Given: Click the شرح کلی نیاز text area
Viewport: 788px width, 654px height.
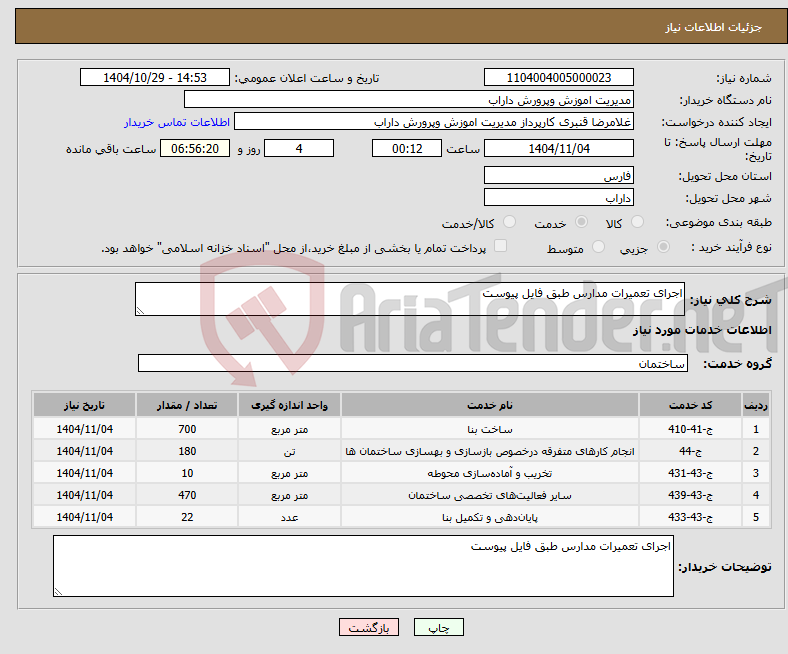Looking at the screenshot, I should point(410,299).
